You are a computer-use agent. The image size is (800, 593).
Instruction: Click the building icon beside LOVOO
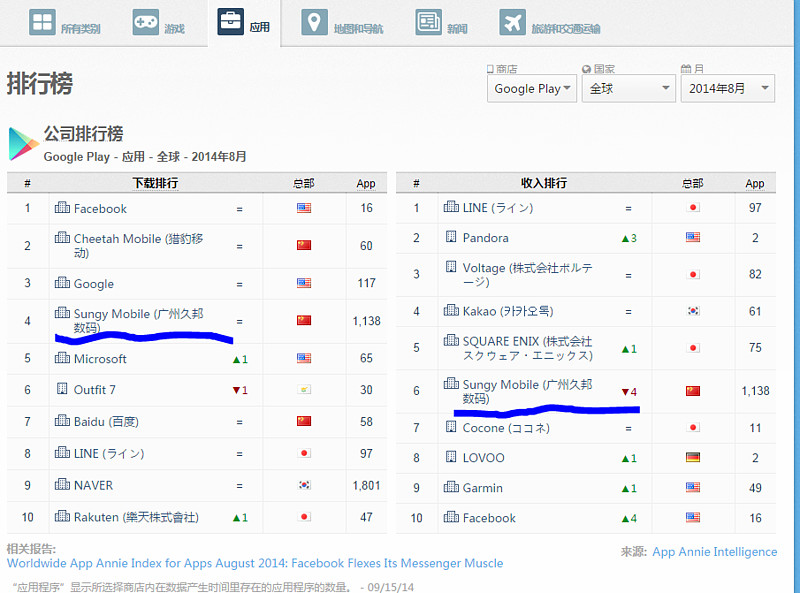coord(451,457)
